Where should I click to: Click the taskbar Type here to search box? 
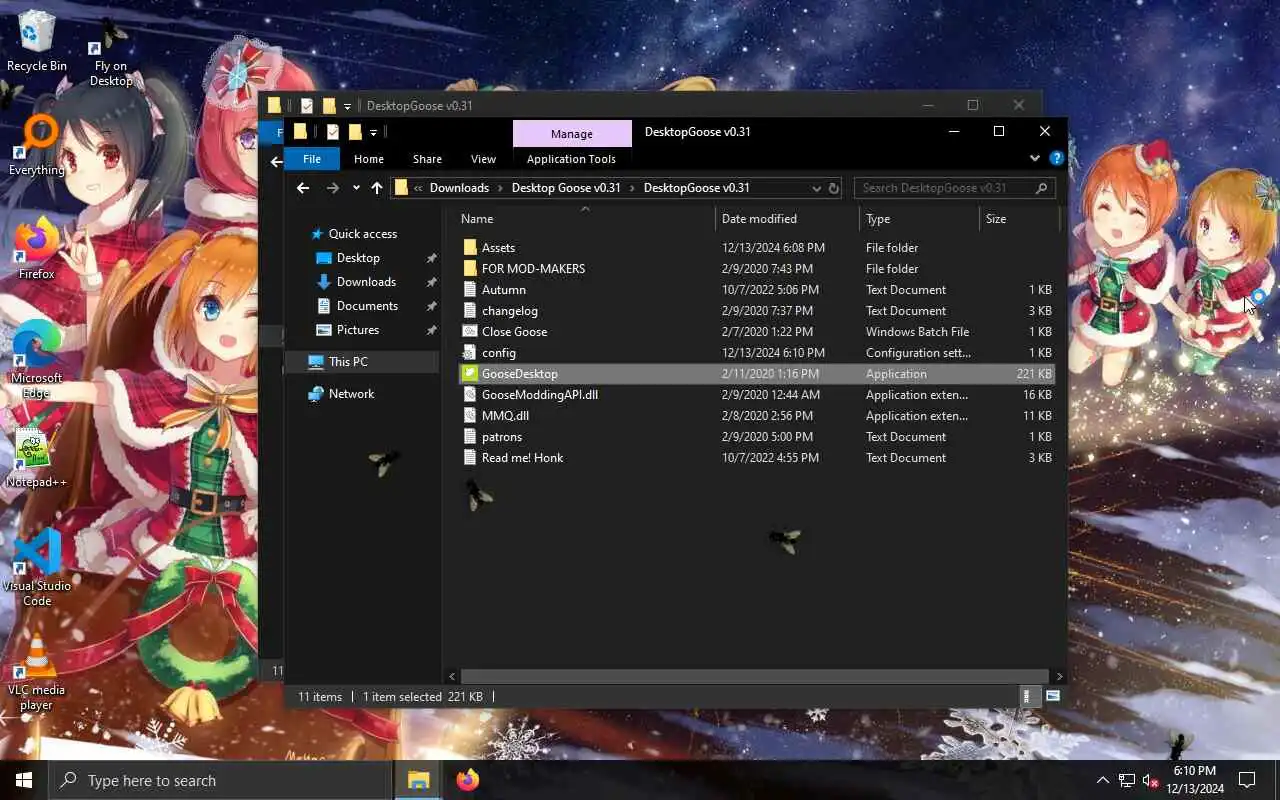pyautogui.click(x=220, y=780)
